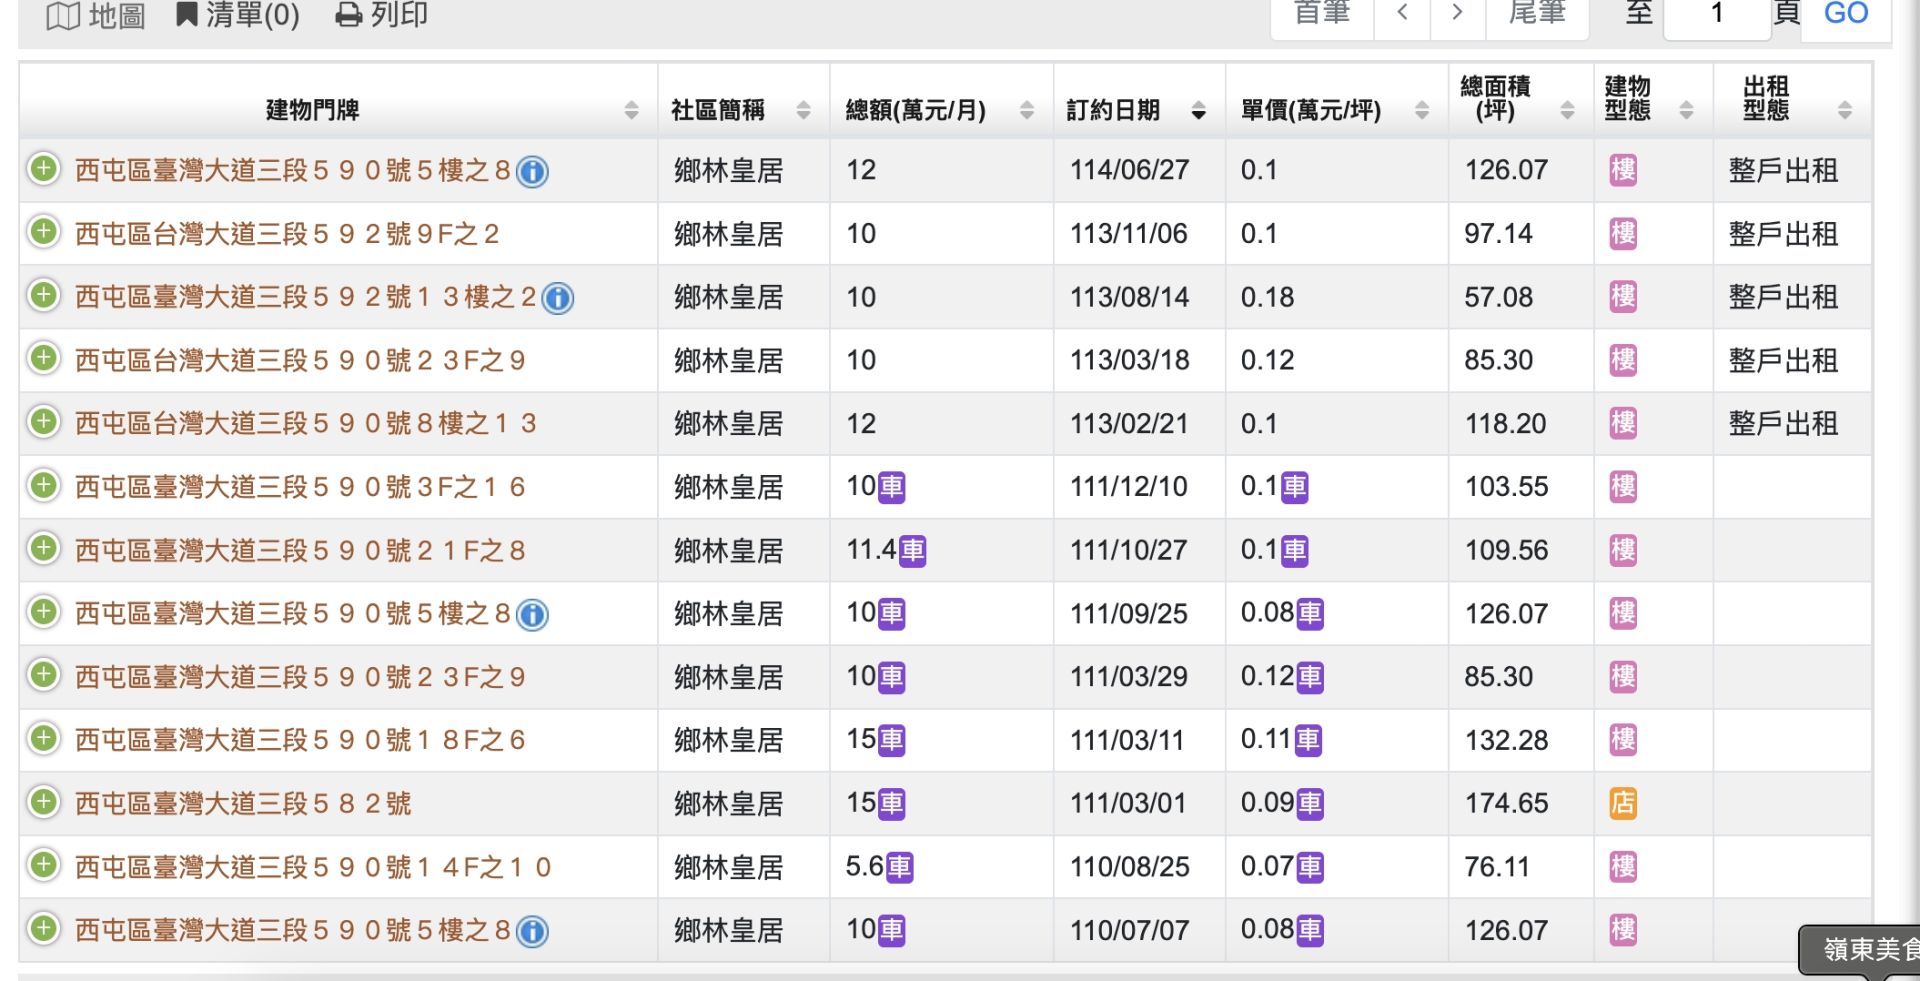Click 車 badge beside 0.1 on 111/12/10
Viewport: 1920px width, 981px height.
tap(1295, 488)
